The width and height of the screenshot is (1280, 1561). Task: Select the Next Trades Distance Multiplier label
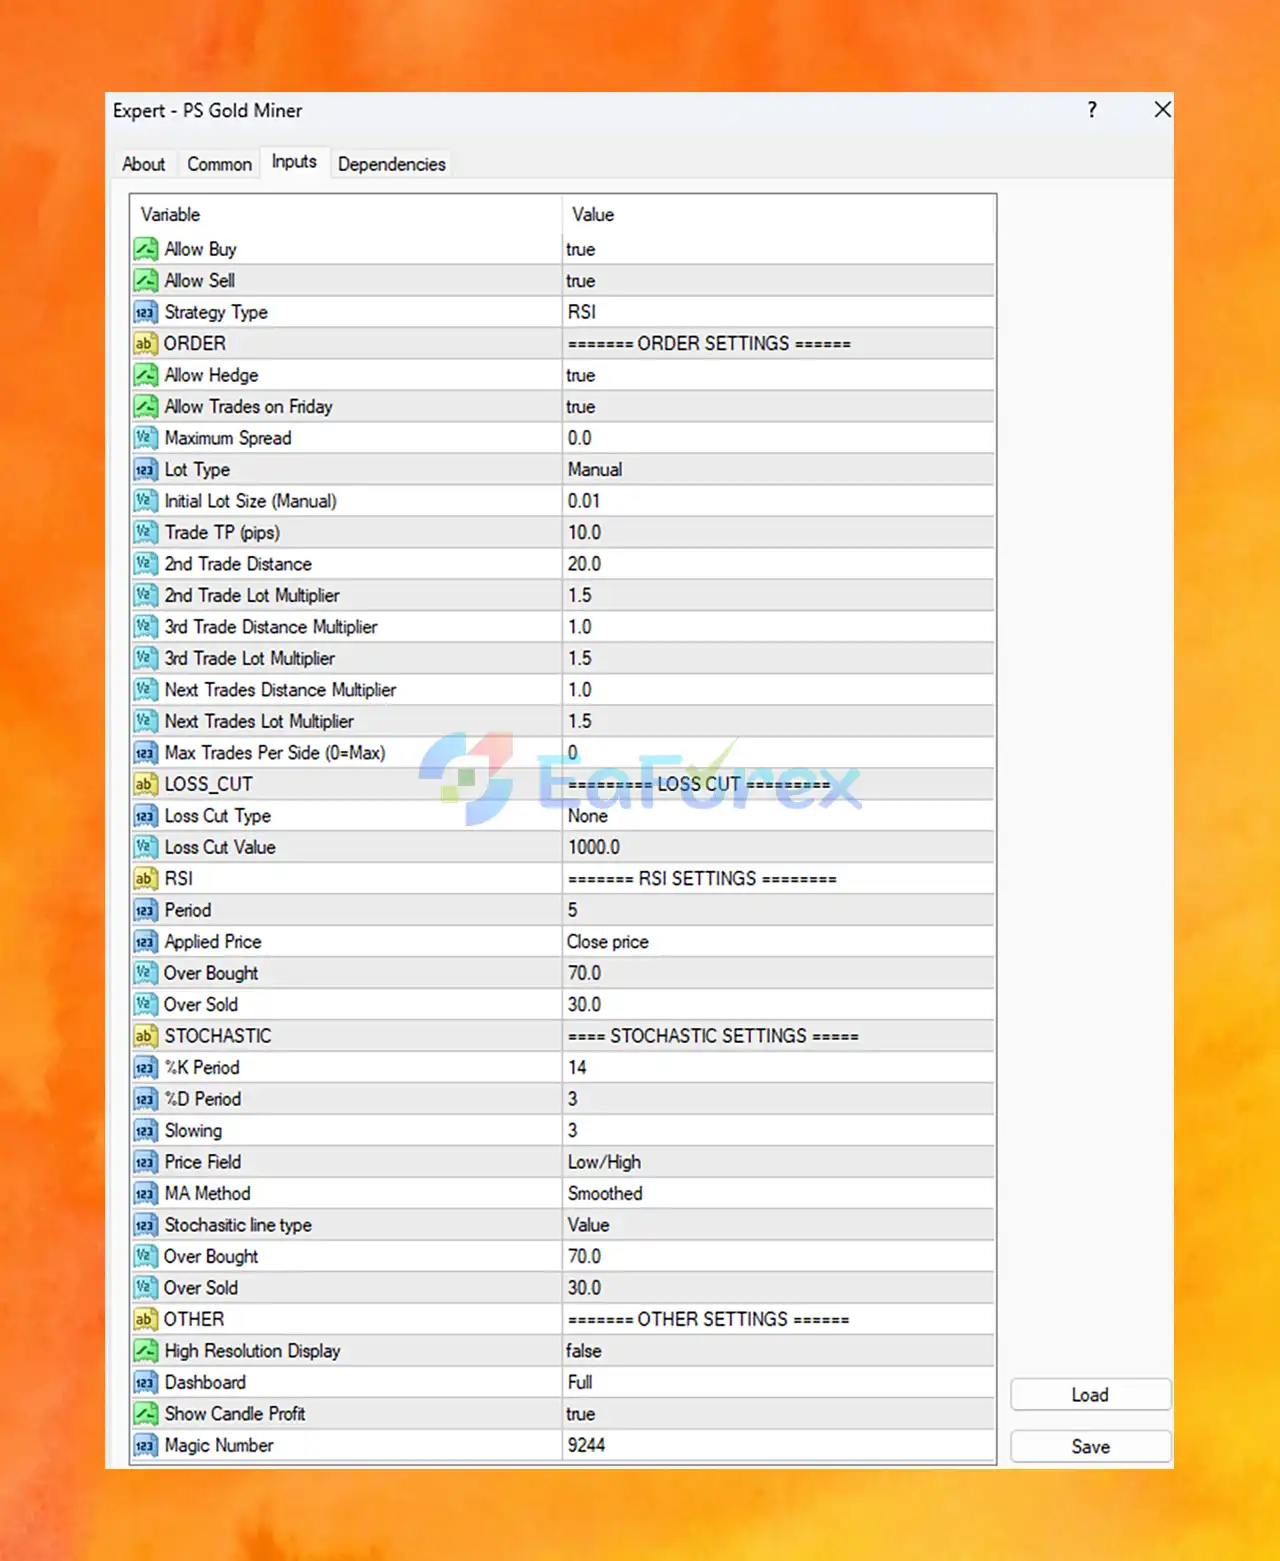point(280,690)
